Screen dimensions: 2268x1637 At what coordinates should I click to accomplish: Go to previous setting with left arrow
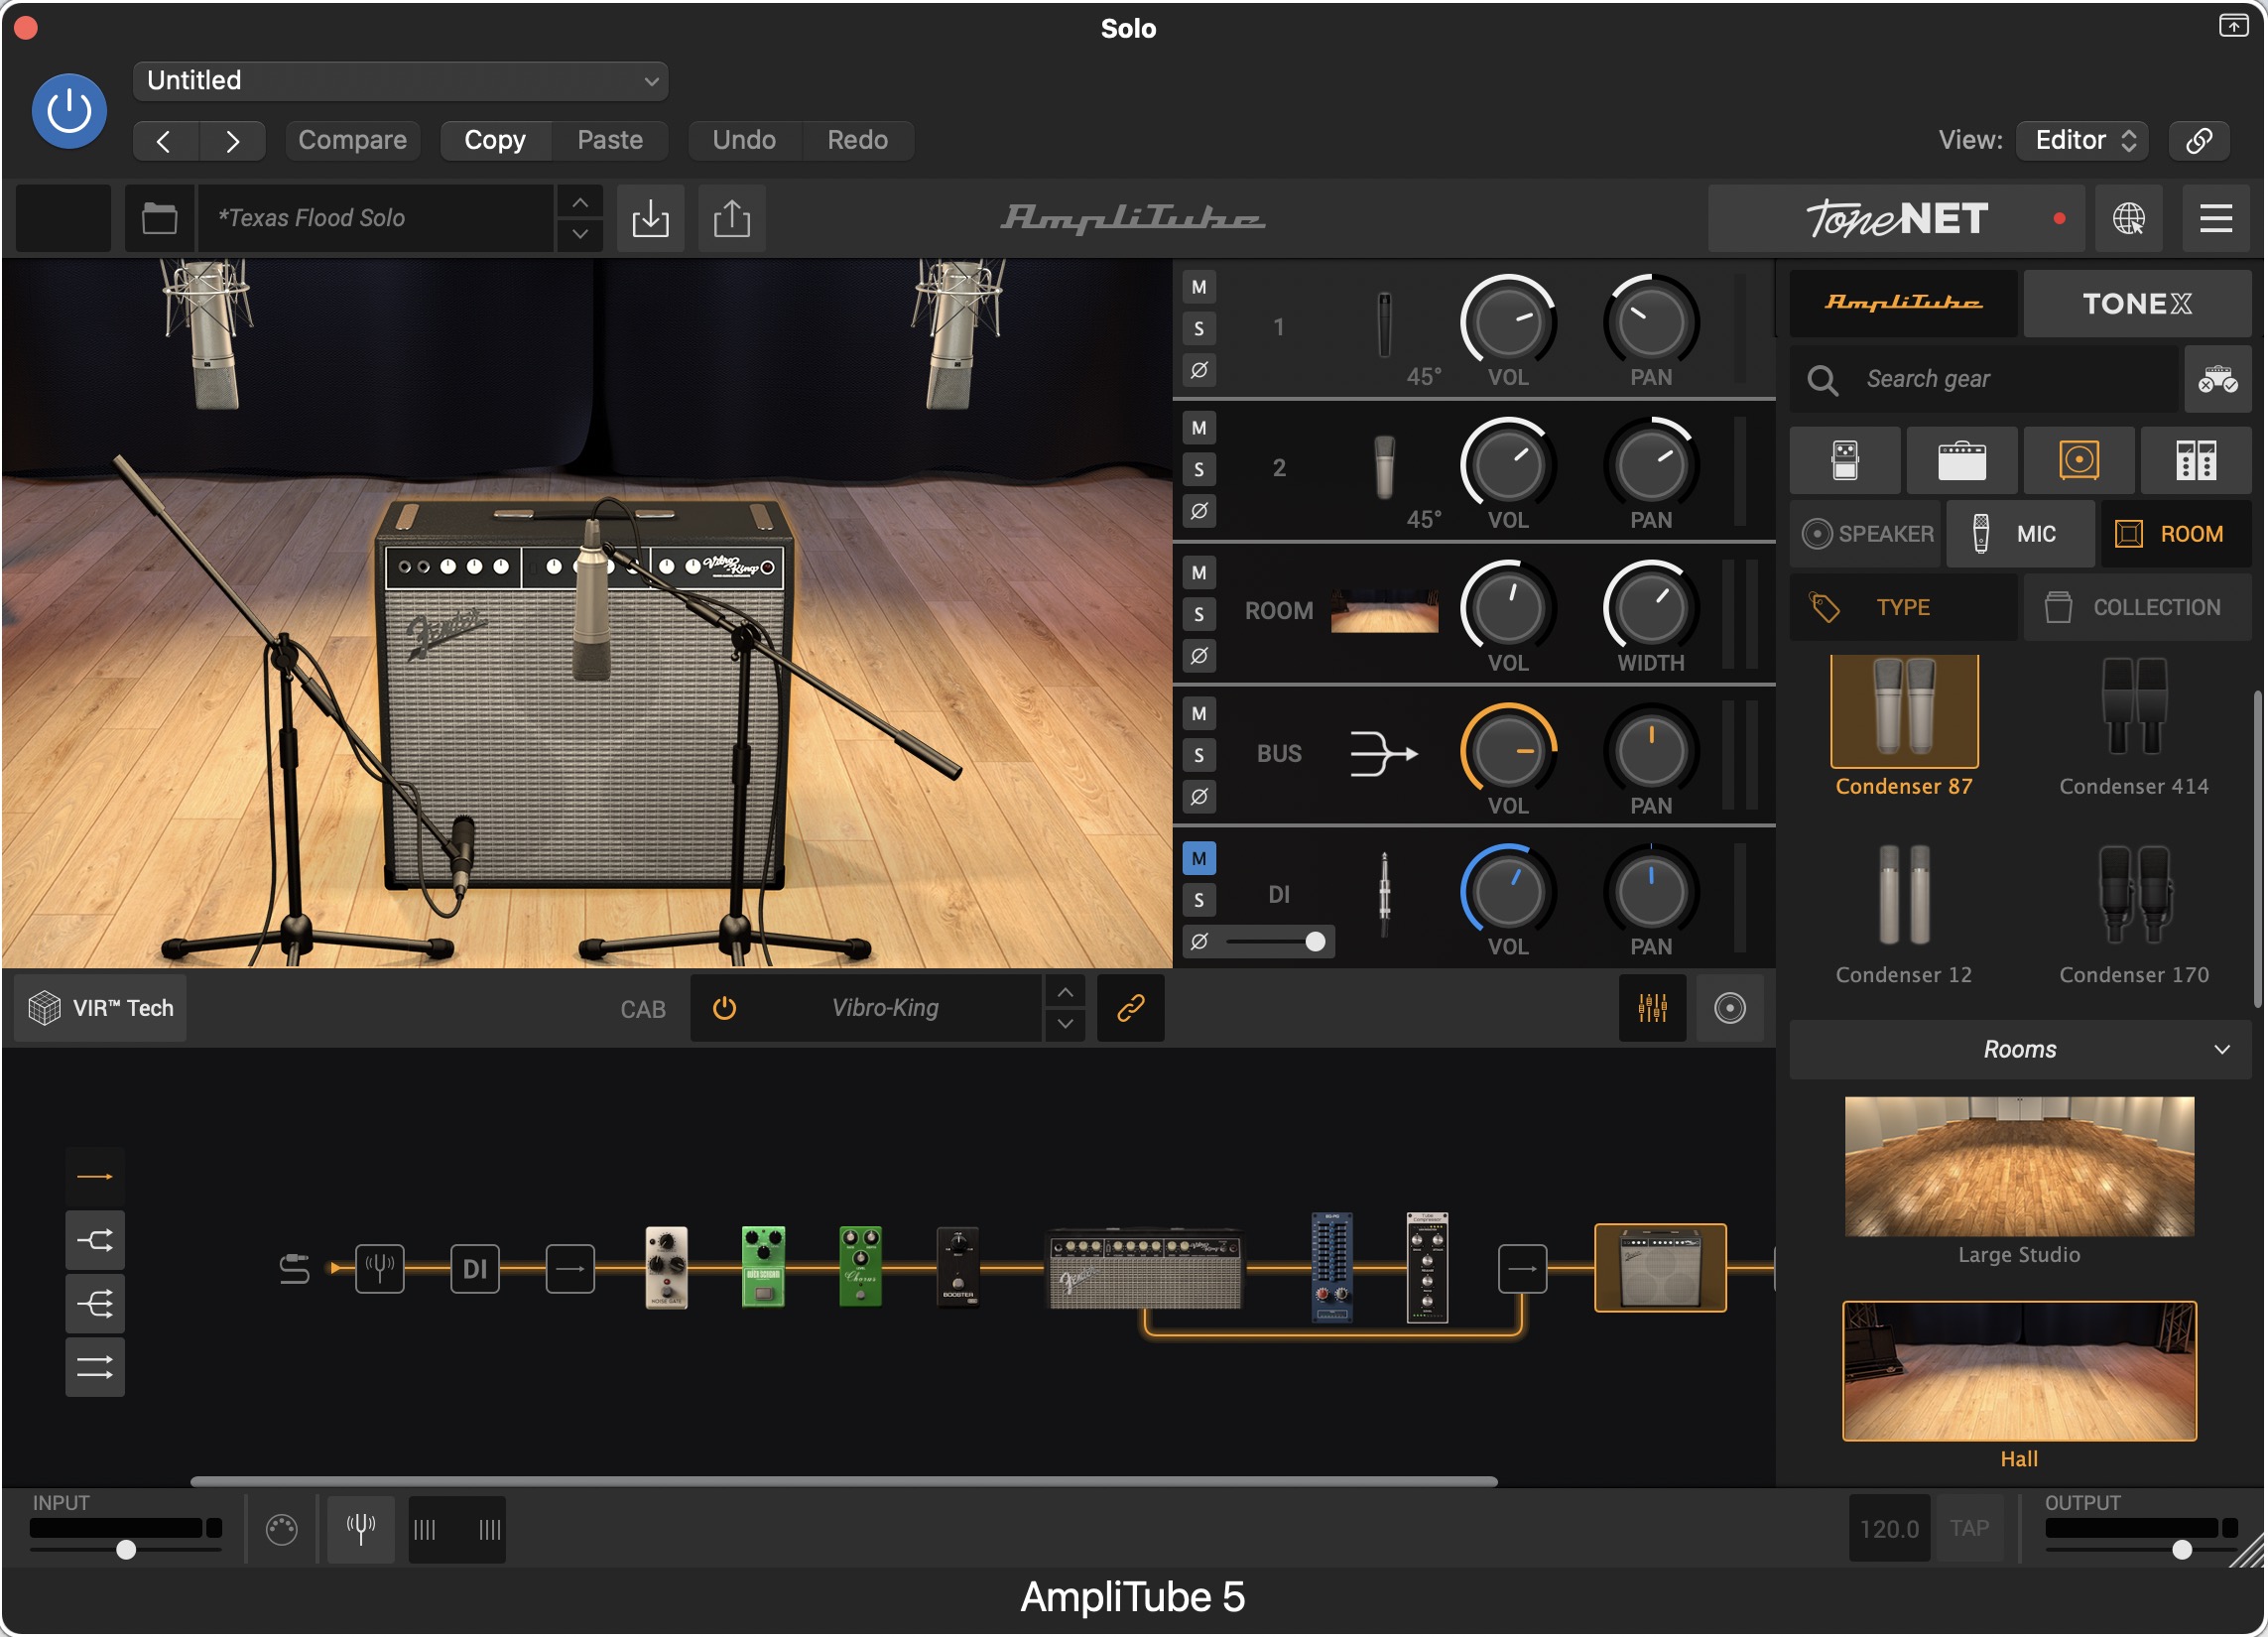[x=165, y=140]
